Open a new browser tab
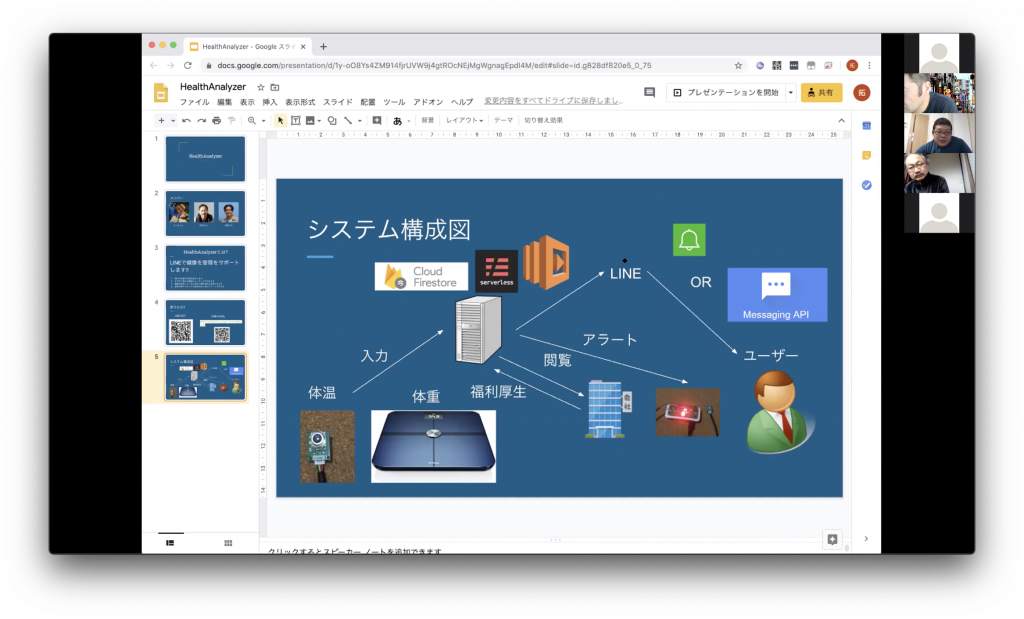 click(323, 47)
